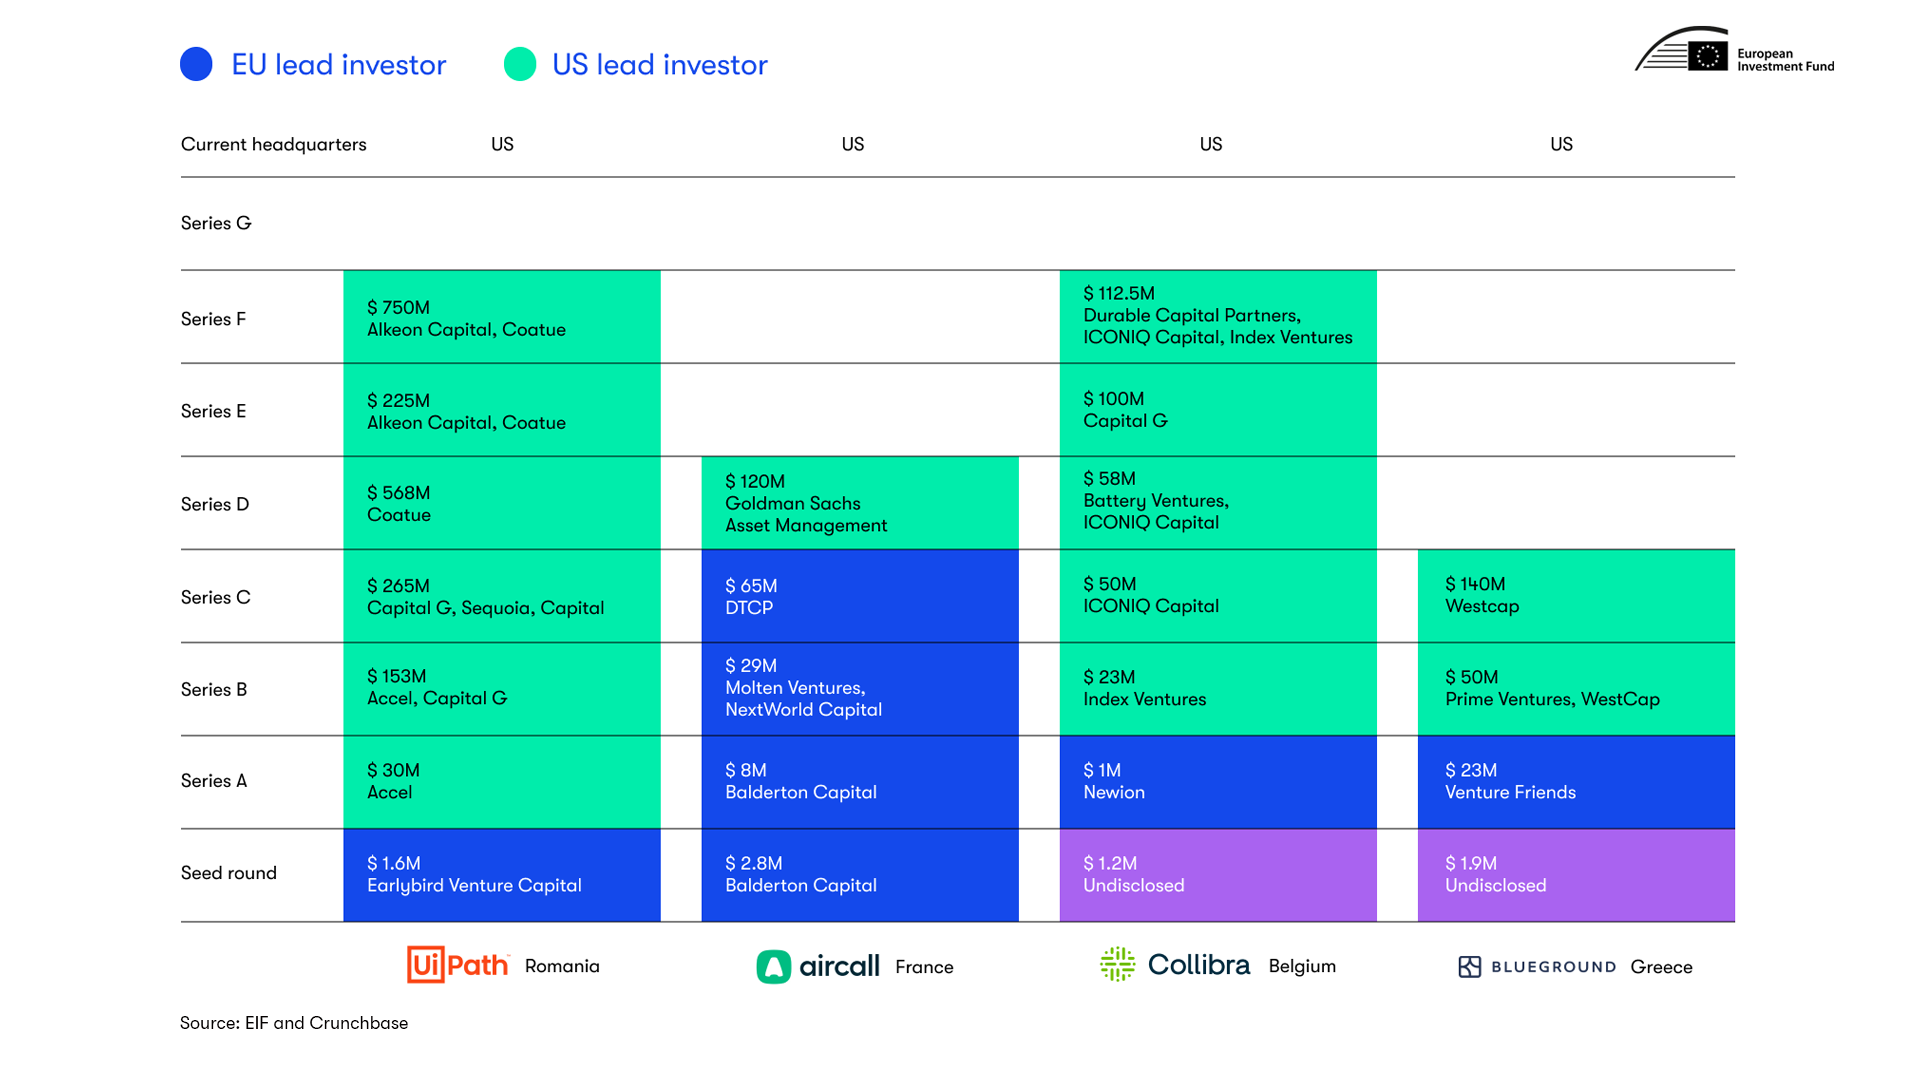1920x1080 pixels.
Task: Click the $29M Molten Ventures Series B cell
Action: tap(859, 689)
